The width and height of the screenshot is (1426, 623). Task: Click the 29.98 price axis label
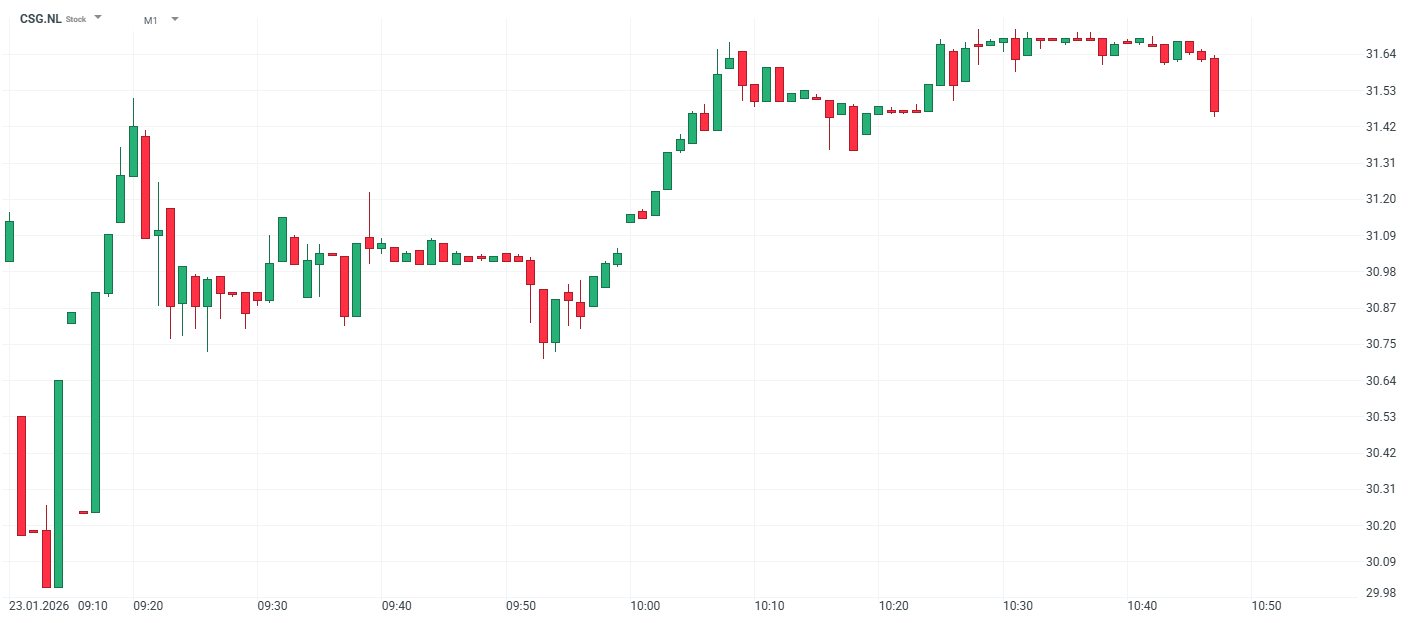(1380, 593)
